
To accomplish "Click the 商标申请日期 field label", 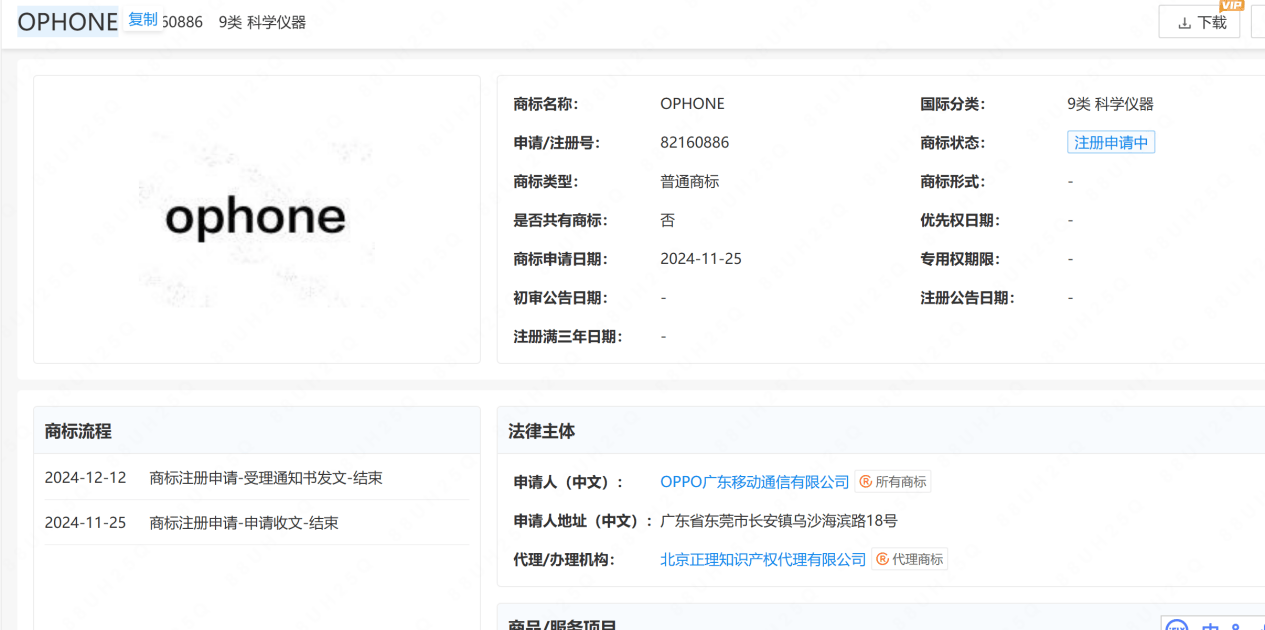I will tap(560, 259).
